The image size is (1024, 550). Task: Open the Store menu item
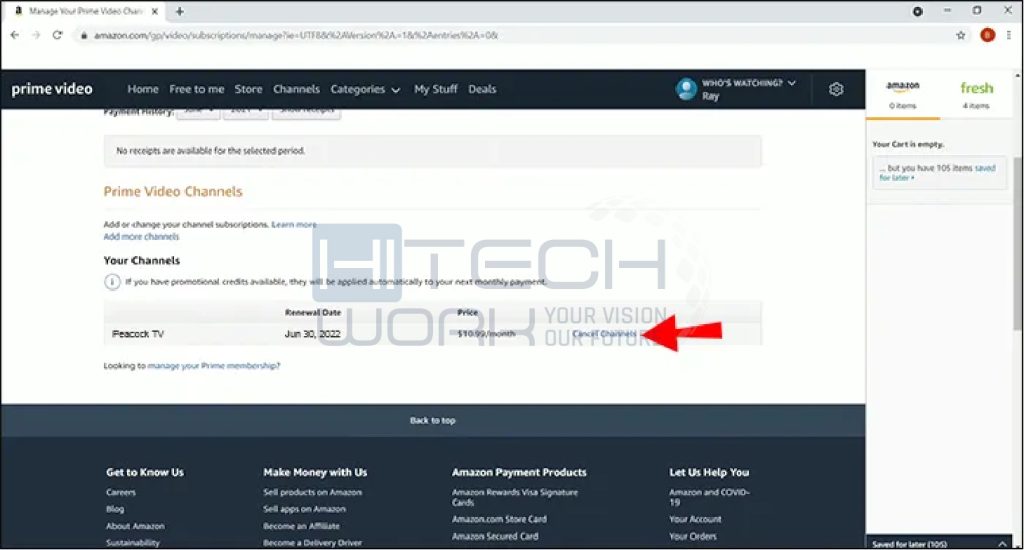pos(248,89)
